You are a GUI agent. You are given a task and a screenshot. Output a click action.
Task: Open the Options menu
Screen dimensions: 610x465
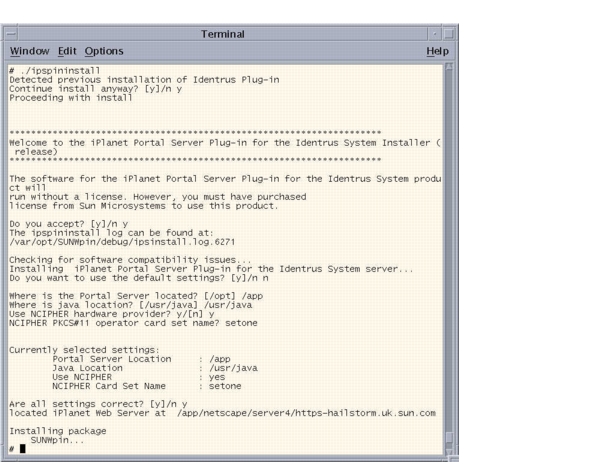click(x=104, y=51)
